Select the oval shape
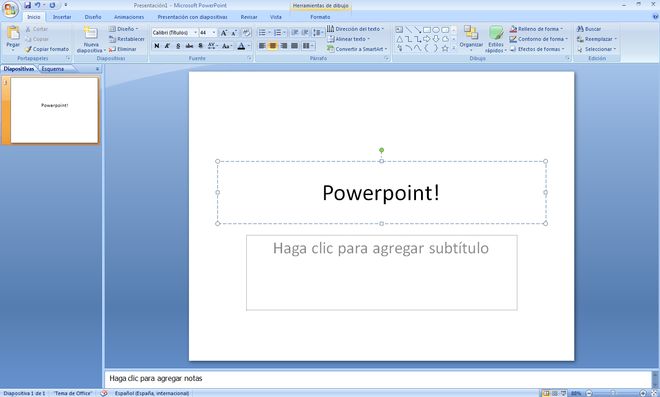The image size is (660, 397). coord(436,29)
